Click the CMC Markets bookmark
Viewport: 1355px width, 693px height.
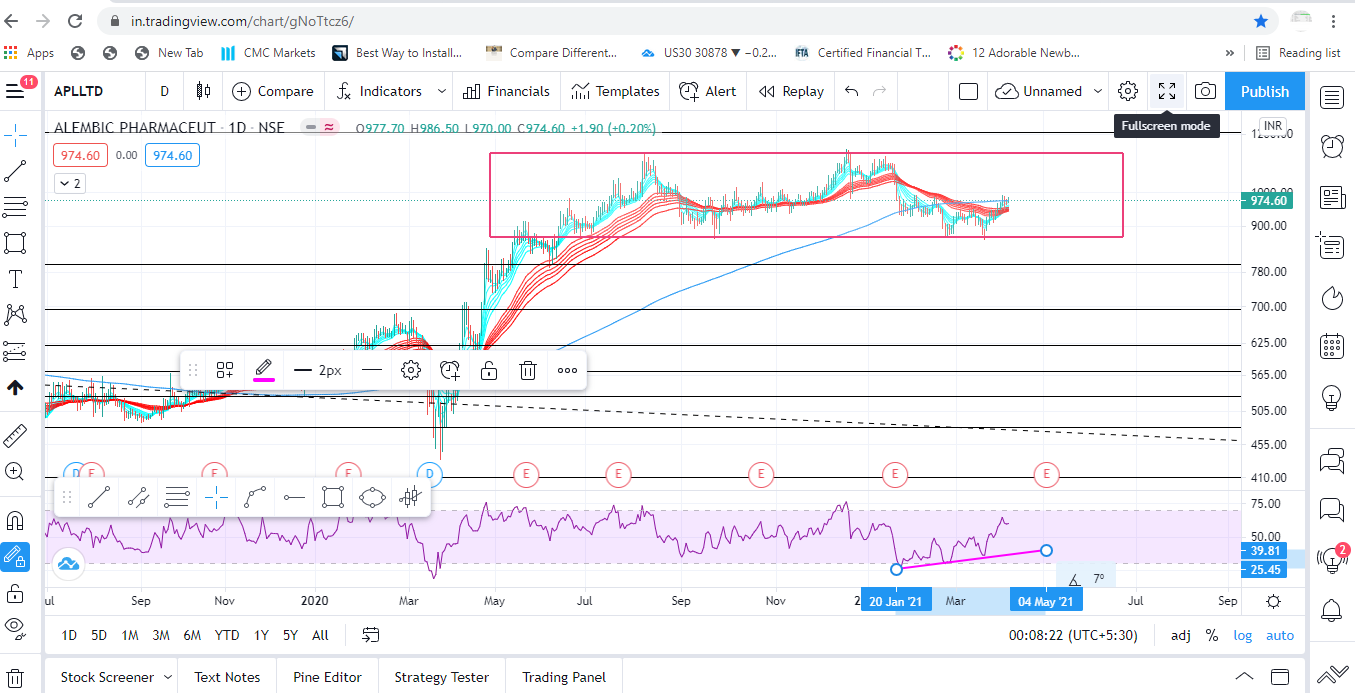[x=268, y=53]
